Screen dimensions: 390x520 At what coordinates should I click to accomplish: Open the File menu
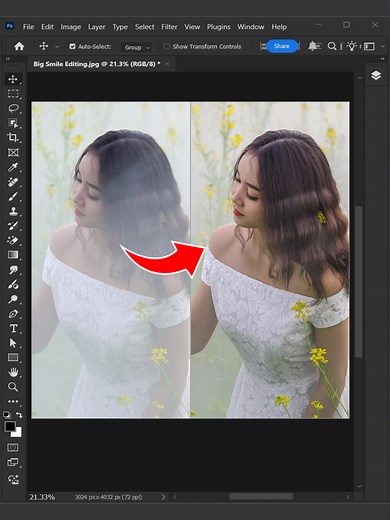28,27
